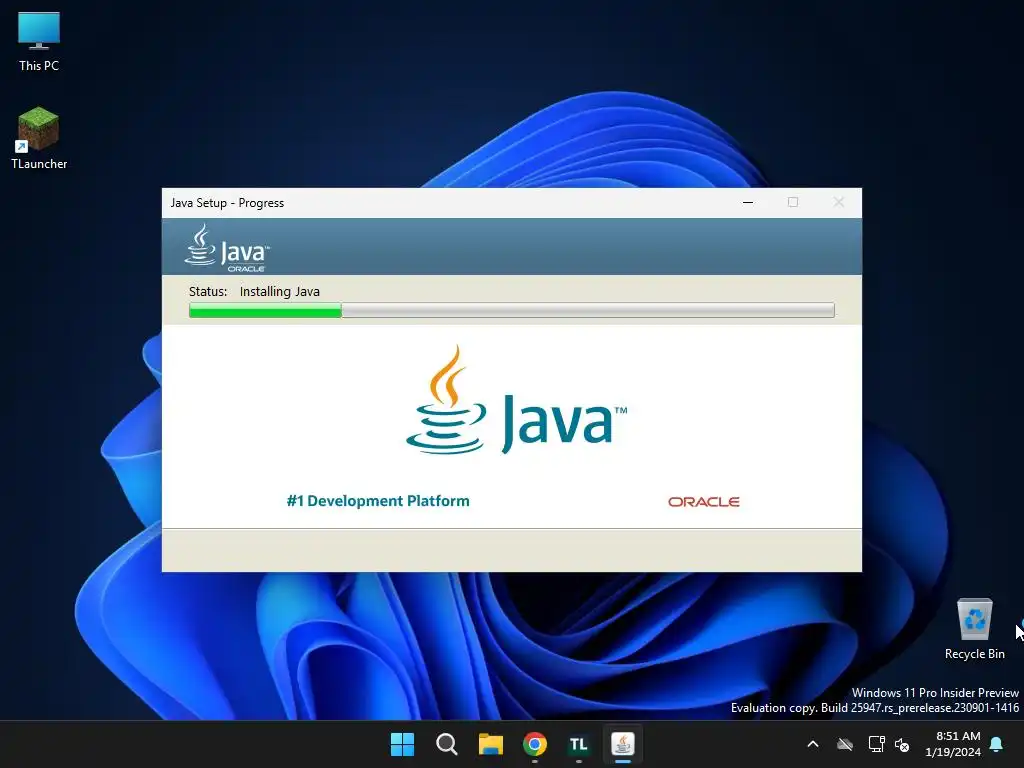Viewport: 1024px width, 768px height.
Task: Switch to the TL launcher taskbar app
Action: click(x=579, y=744)
